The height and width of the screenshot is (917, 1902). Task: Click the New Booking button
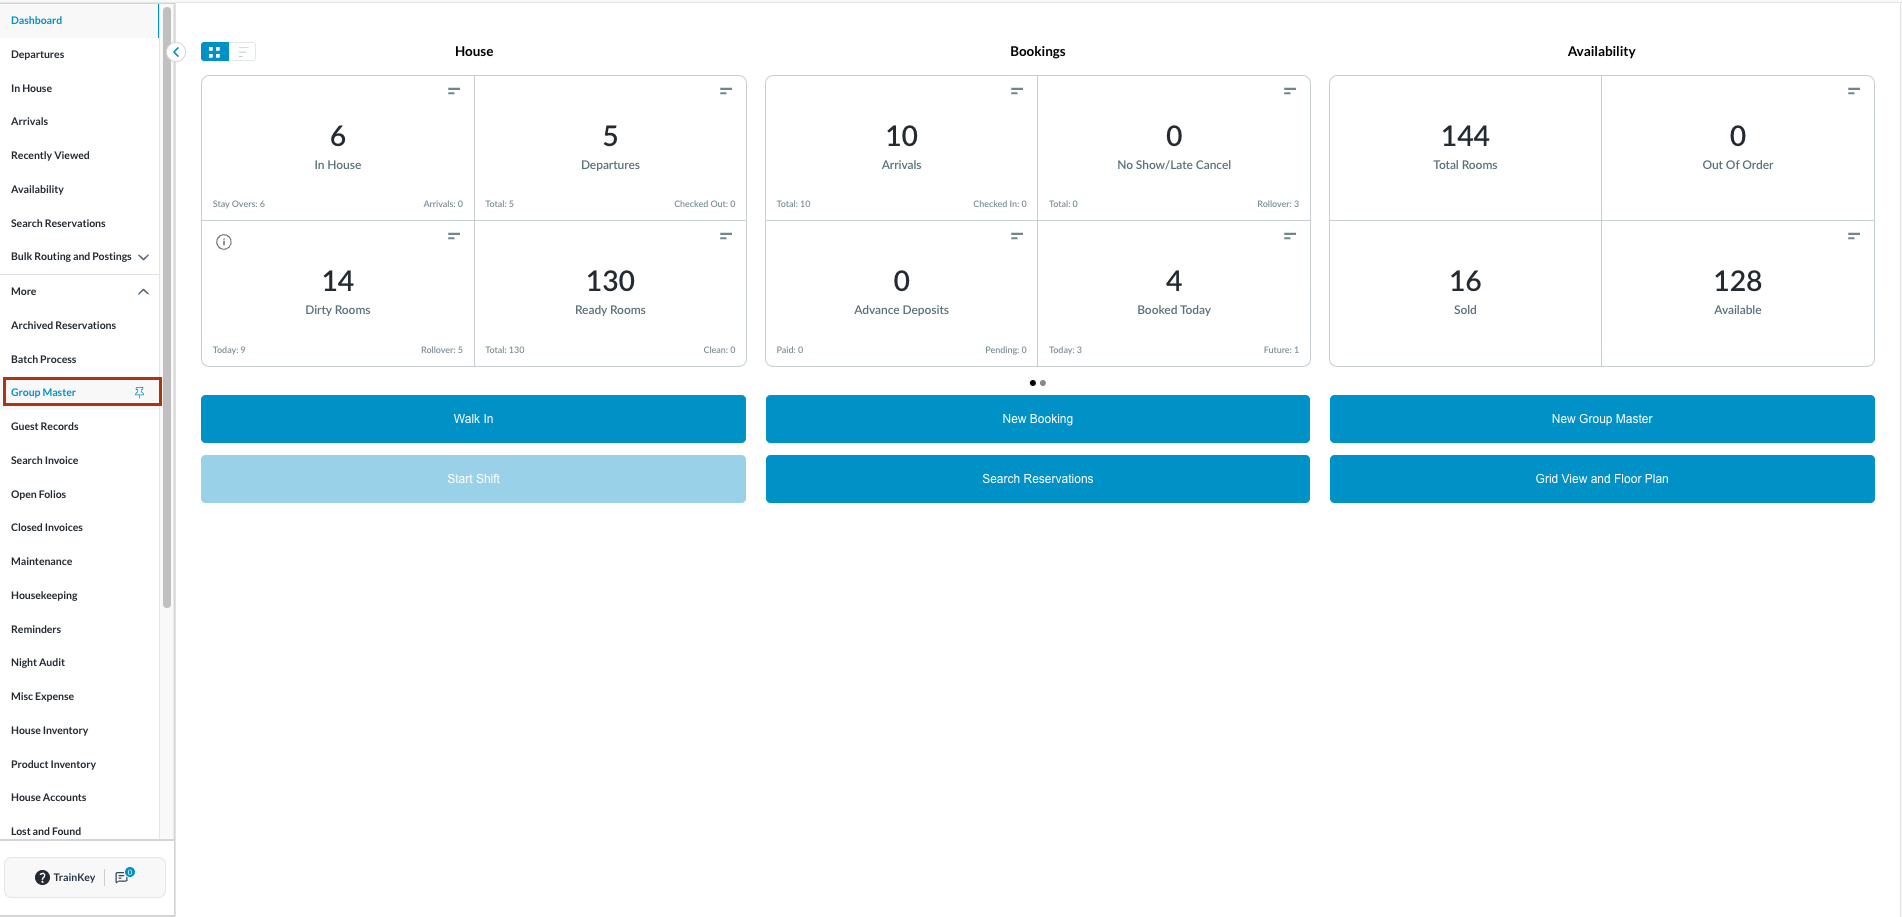click(1037, 419)
